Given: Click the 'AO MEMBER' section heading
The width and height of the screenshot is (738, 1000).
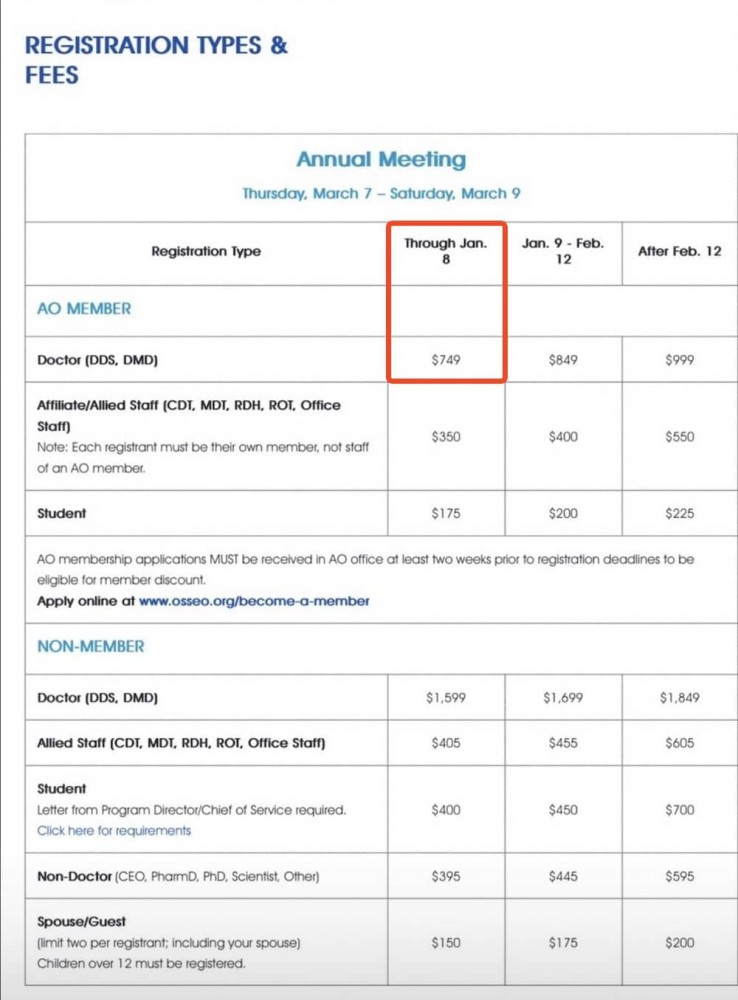Looking at the screenshot, I should (x=84, y=309).
